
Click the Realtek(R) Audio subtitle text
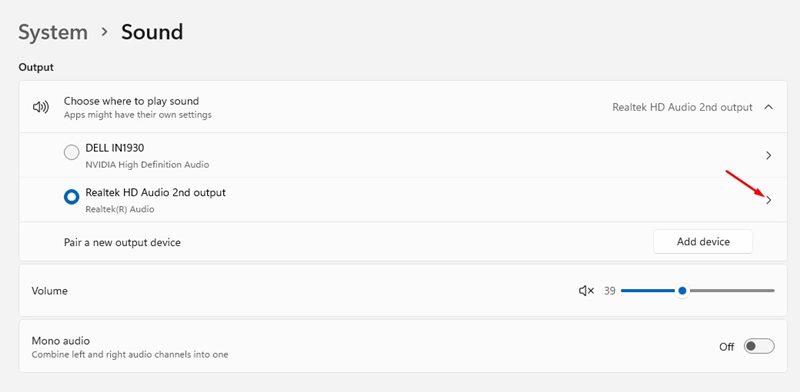pos(120,209)
